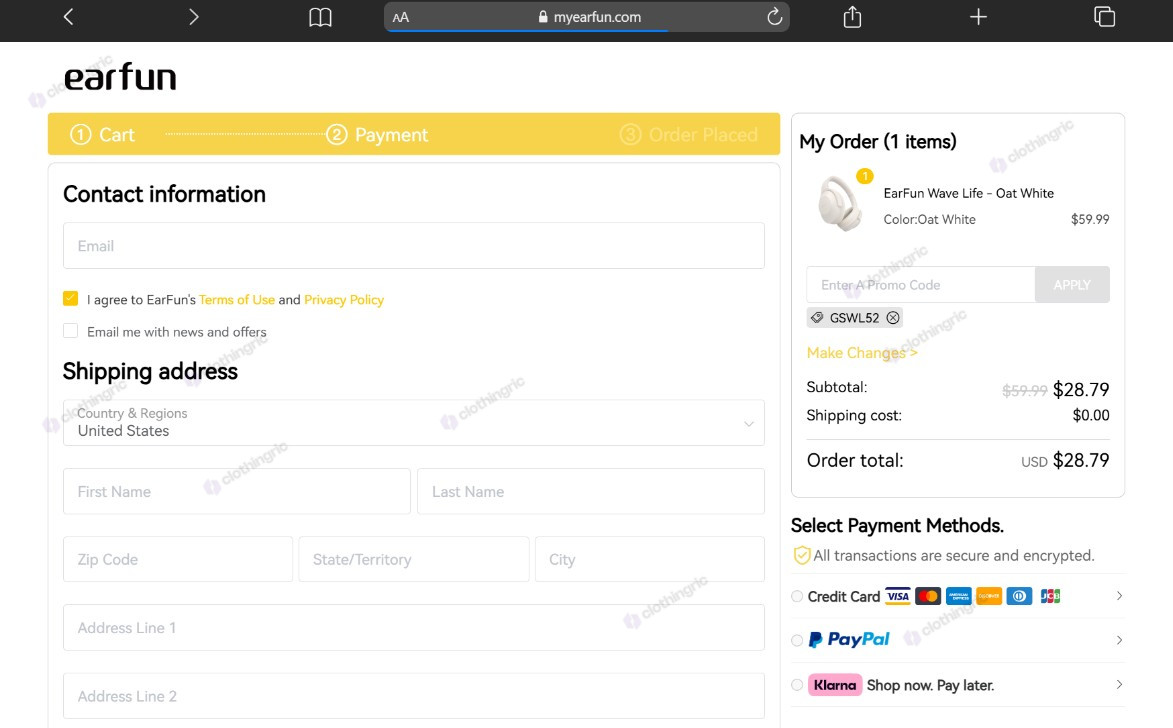
Task: Go back with the browser back arrow
Action: (x=68, y=16)
